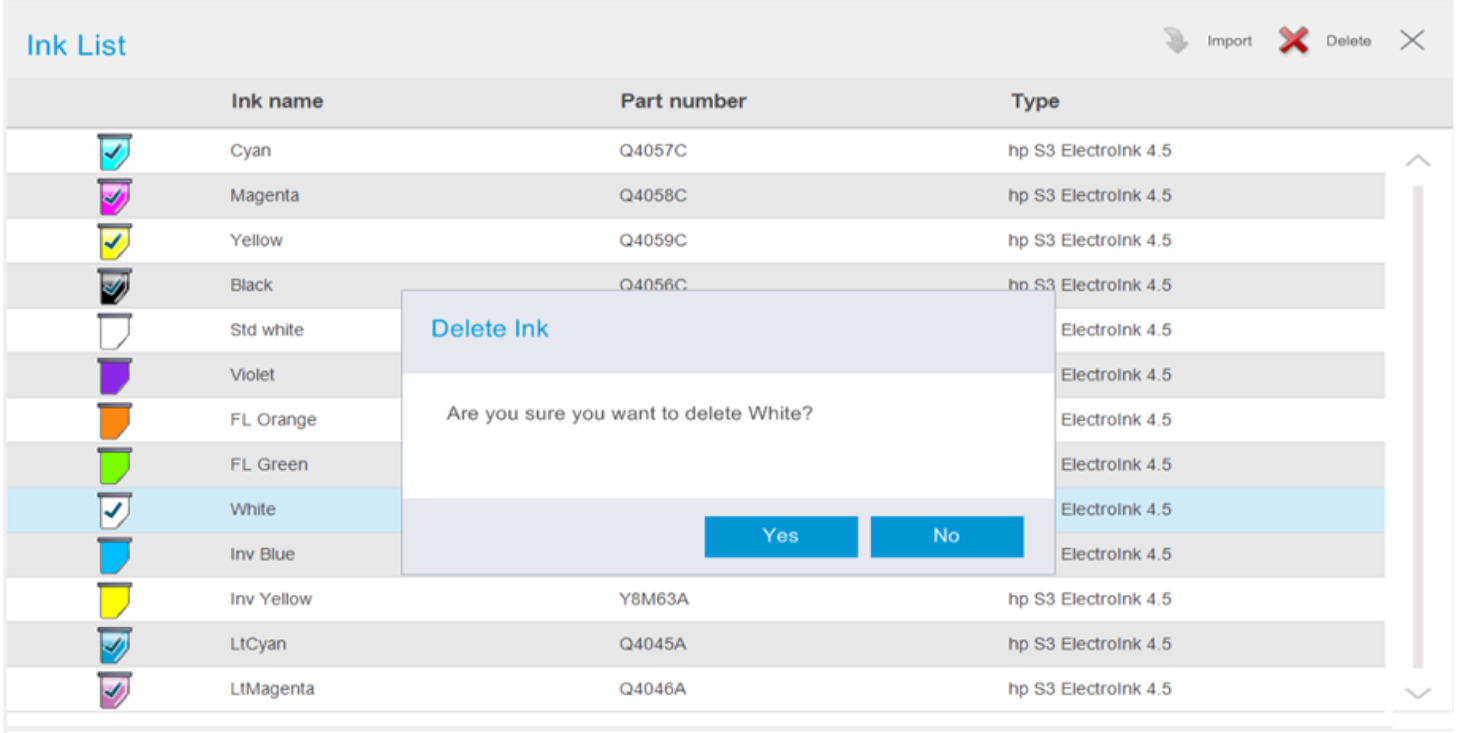Click the FL Orange ink can icon
This screenshot has height=733, width=1457.
[115, 421]
